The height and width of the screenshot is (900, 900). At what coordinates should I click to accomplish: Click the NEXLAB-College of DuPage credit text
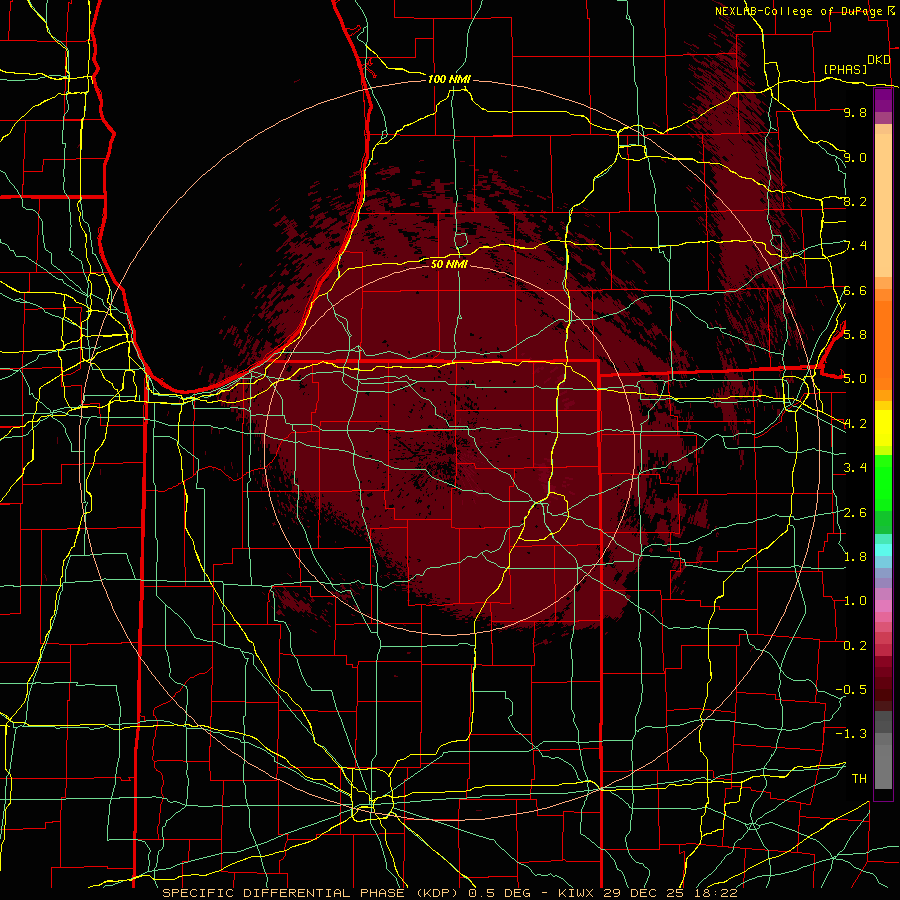click(799, 11)
